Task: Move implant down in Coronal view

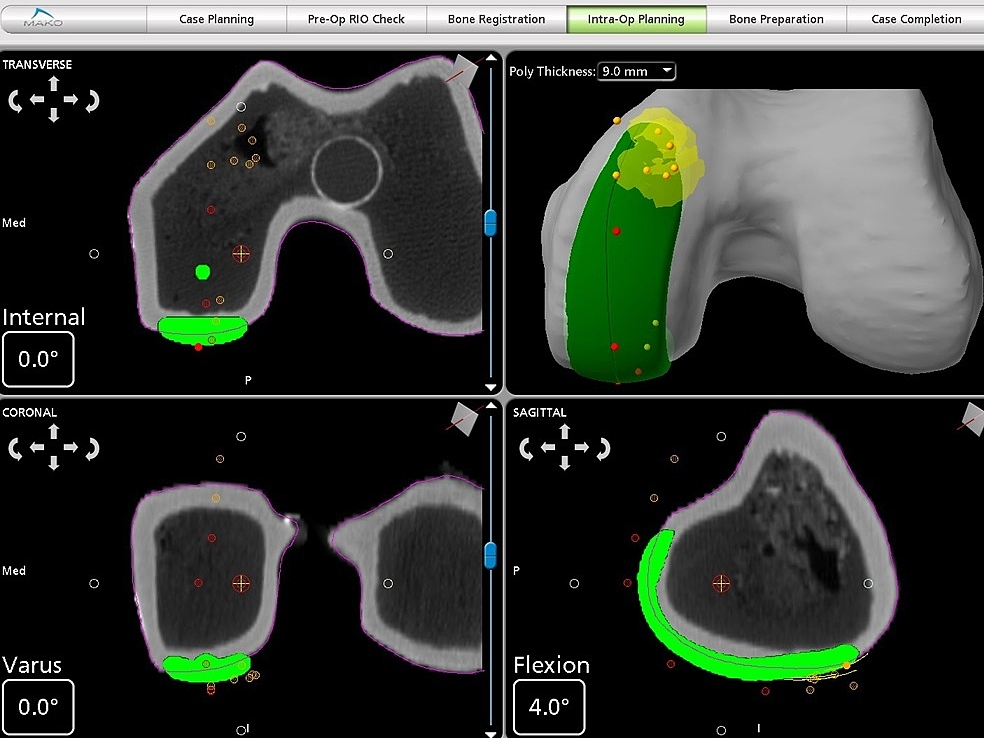Action: point(54,463)
